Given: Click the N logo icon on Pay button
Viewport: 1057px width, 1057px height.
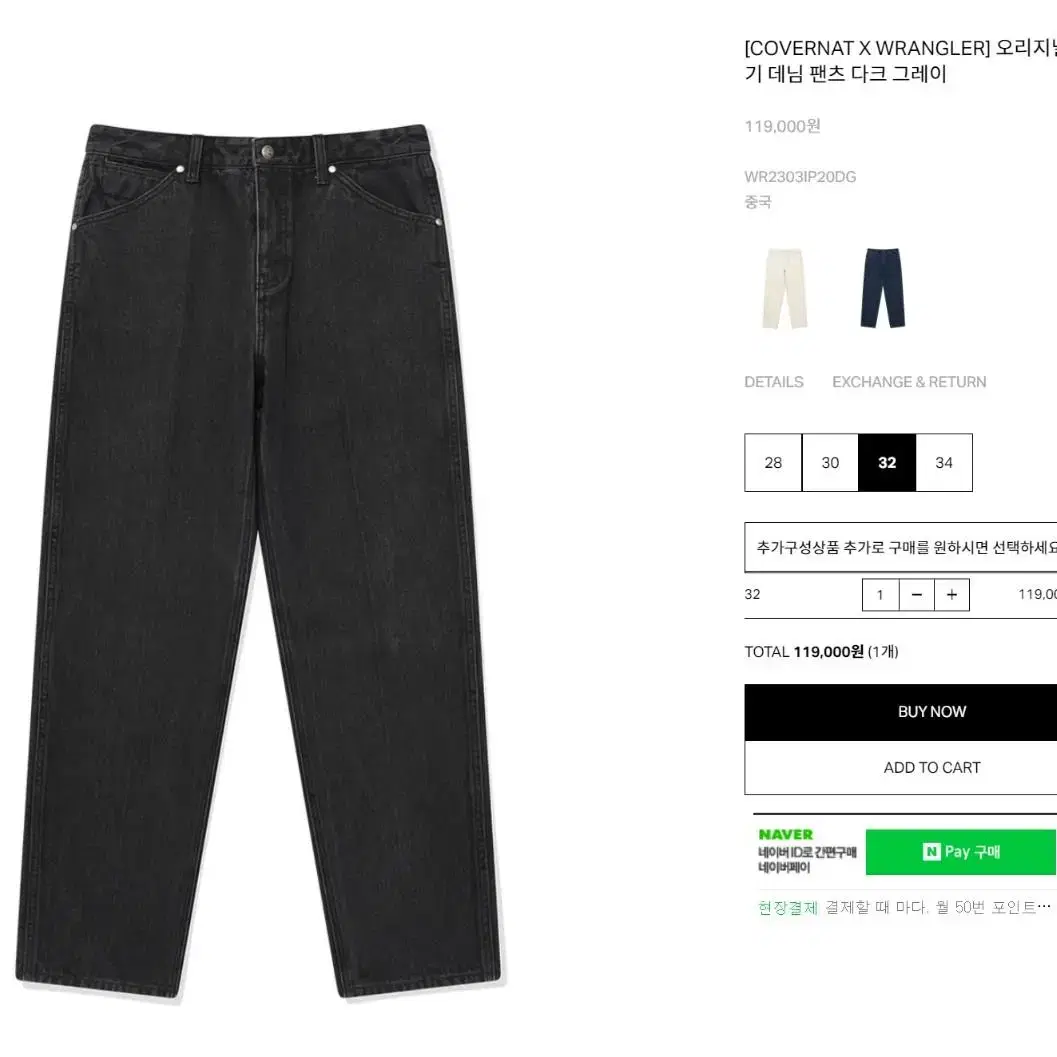Looking at the screenshot, I should tap(931, 851).
